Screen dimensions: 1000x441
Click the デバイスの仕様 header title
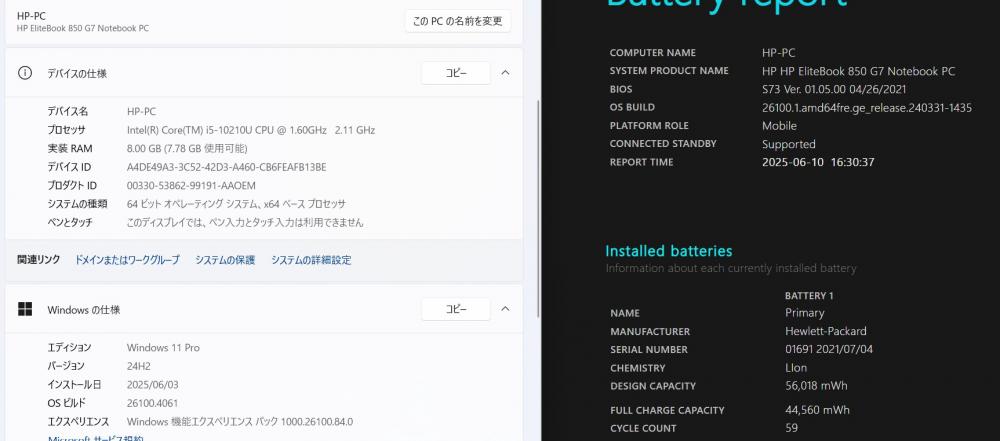(77, 73)
